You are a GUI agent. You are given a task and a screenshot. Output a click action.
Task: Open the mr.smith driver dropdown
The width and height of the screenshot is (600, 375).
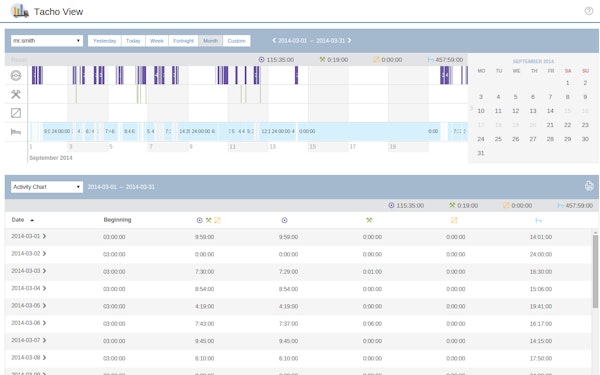(47, 41)
